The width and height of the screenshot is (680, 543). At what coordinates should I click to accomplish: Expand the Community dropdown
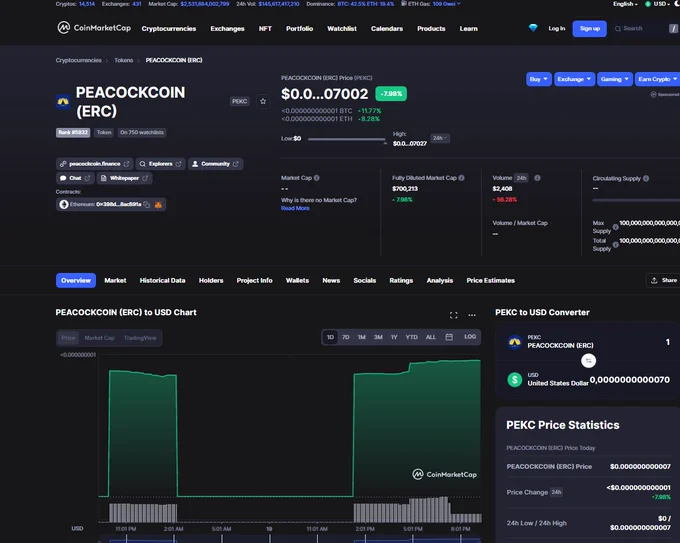(216, 164)
